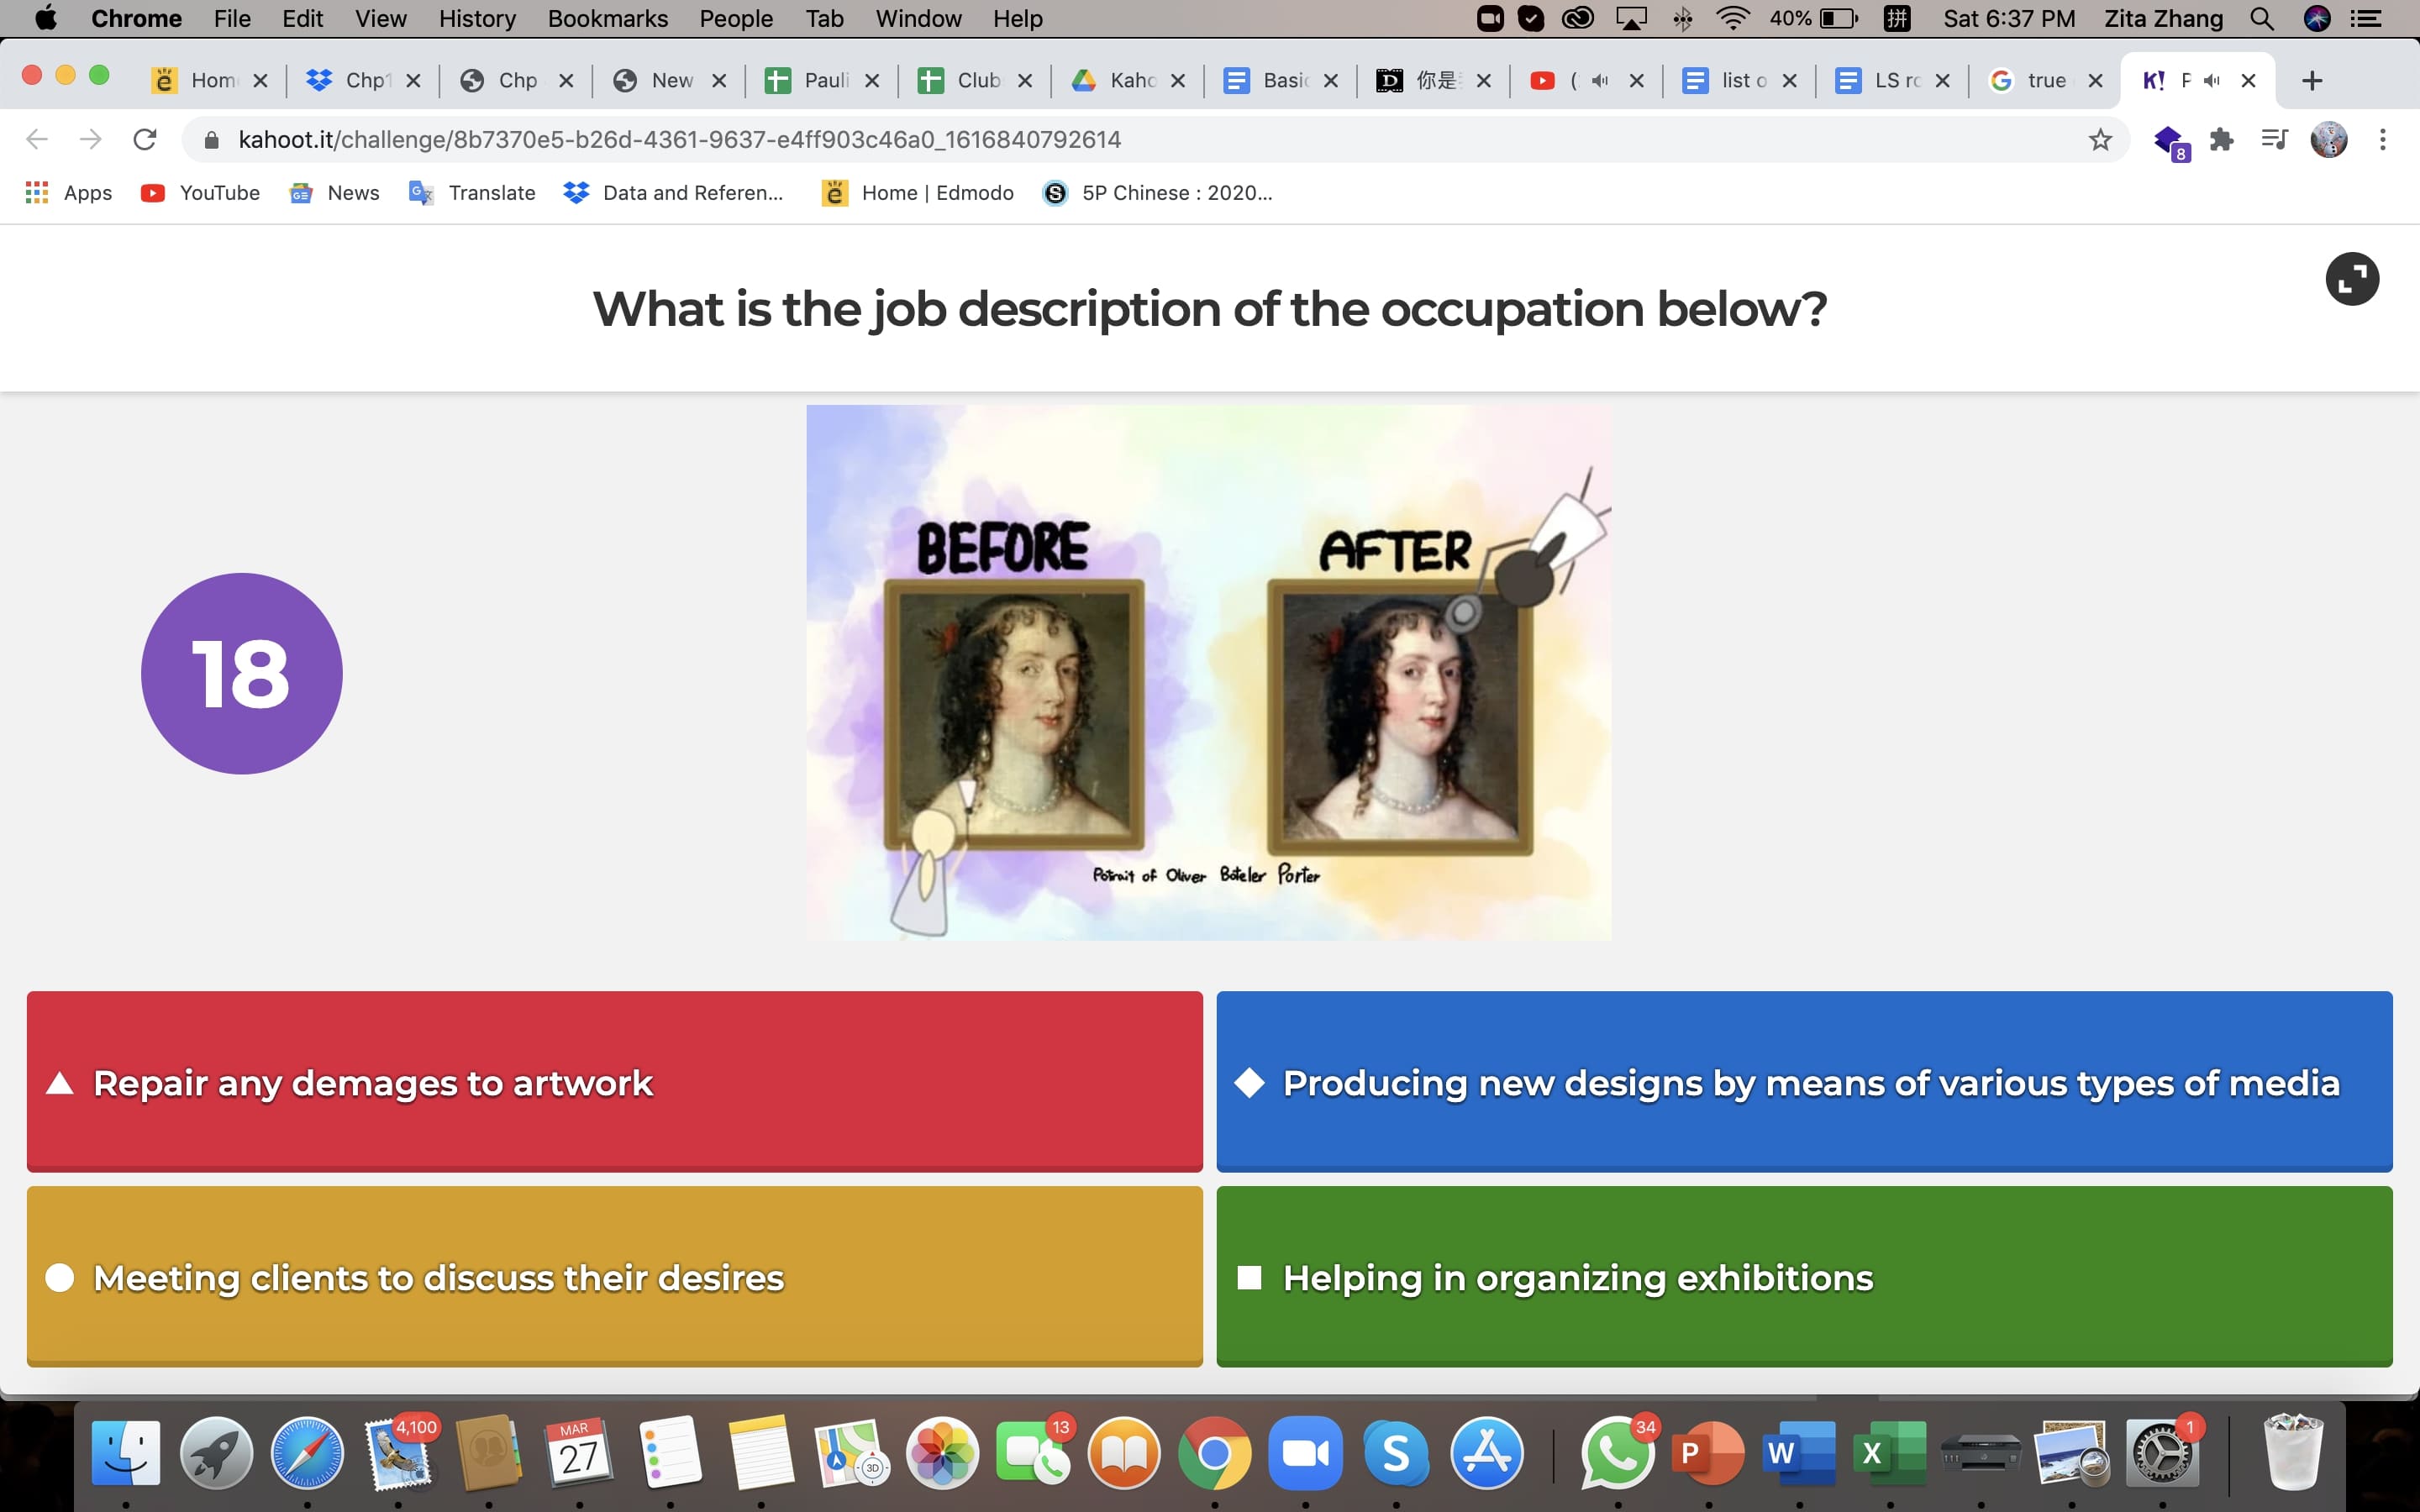The image size is (2420, 1512).
Task: Click the extension icon with badge 8
Action: point(2170,141)
